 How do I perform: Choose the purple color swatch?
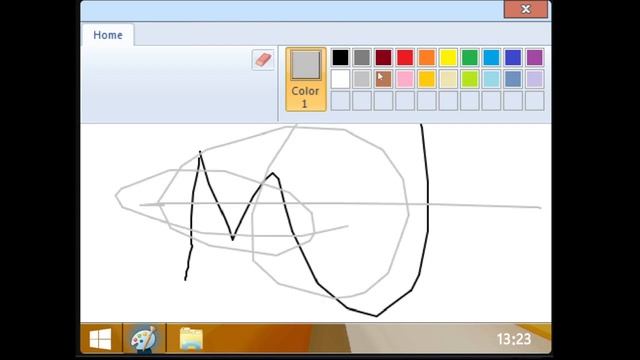point(535,58)
